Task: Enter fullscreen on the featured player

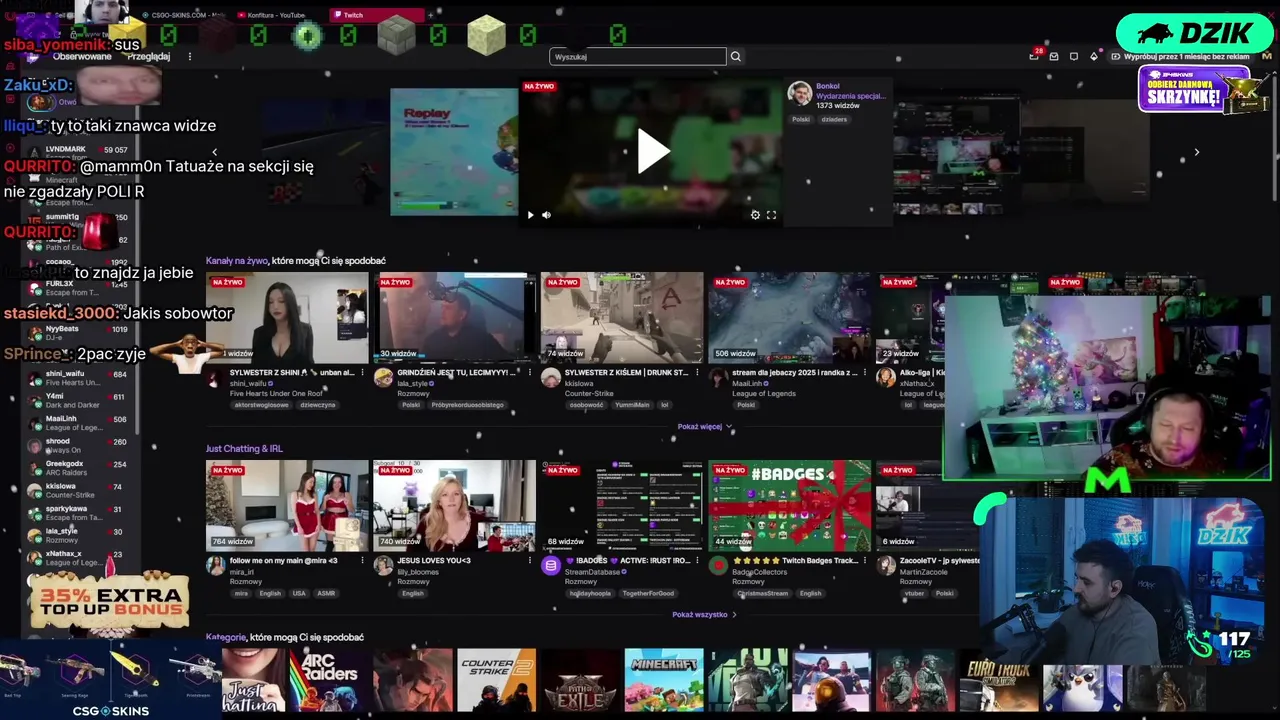Action: click(x=771, y=215)
